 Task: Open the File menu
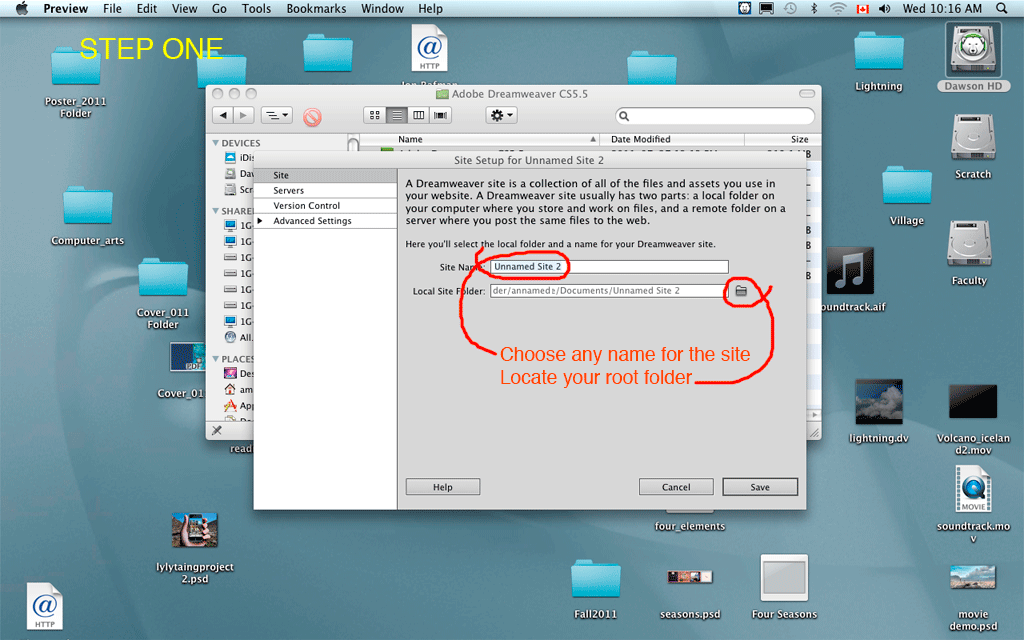coord(112,8)
